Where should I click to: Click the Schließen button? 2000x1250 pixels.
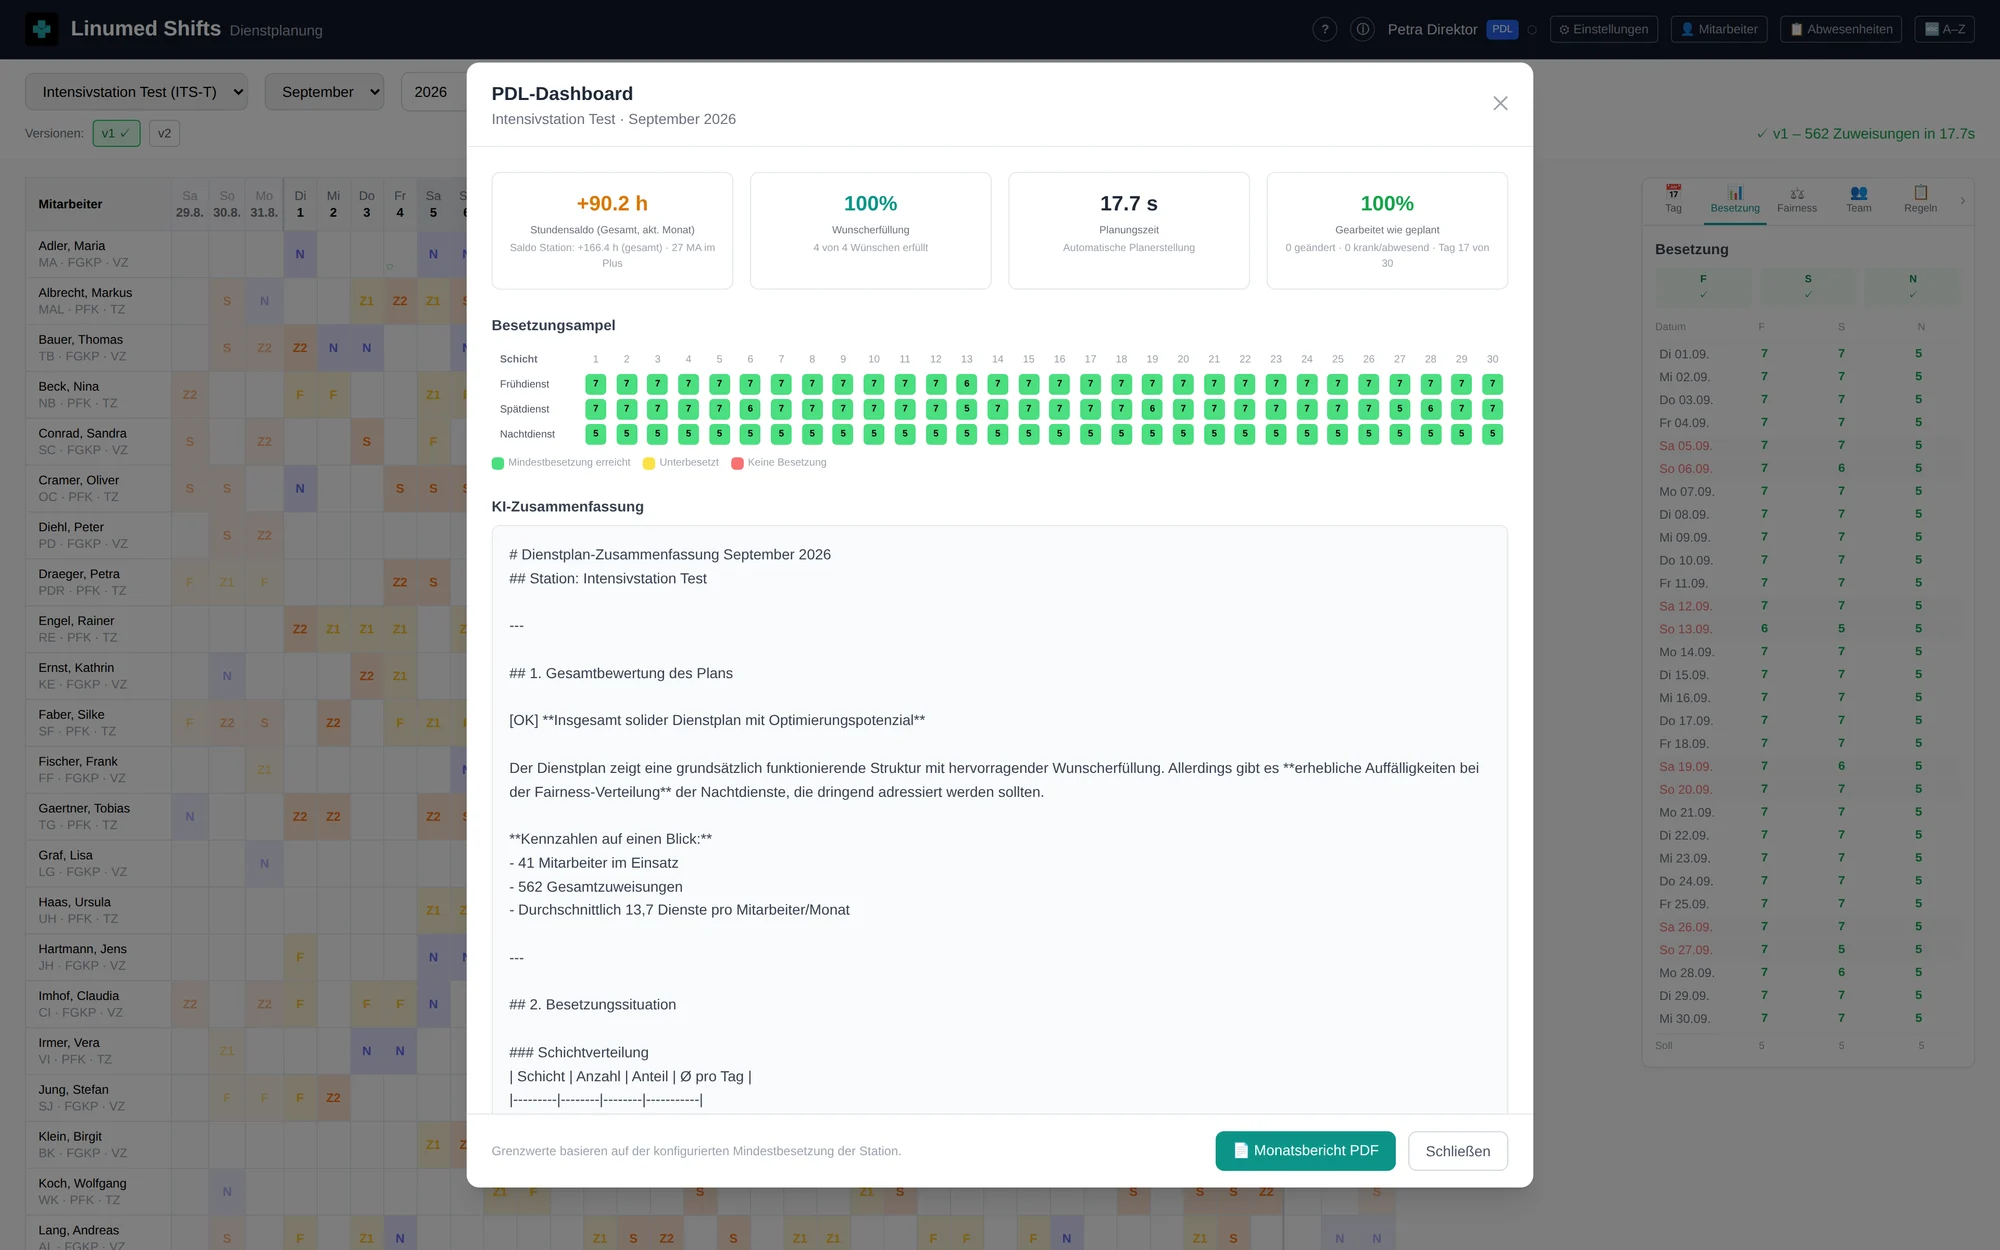pyautogui.click(x=1457, y=1151)
